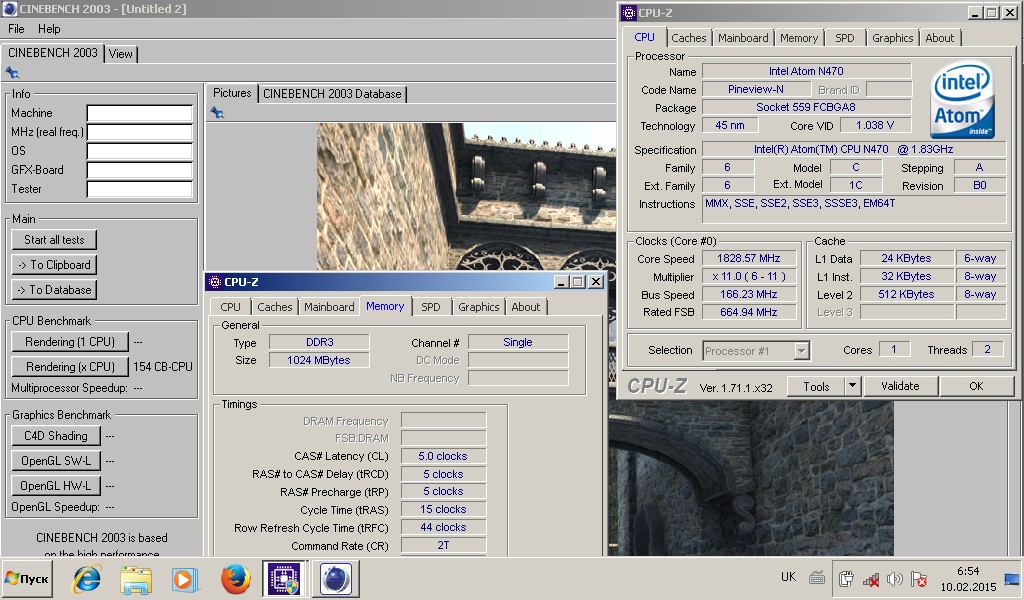Open Caches tab in CPU-Z CPU window
Screen dimensions: 1024x600
[x=688, y=38]
